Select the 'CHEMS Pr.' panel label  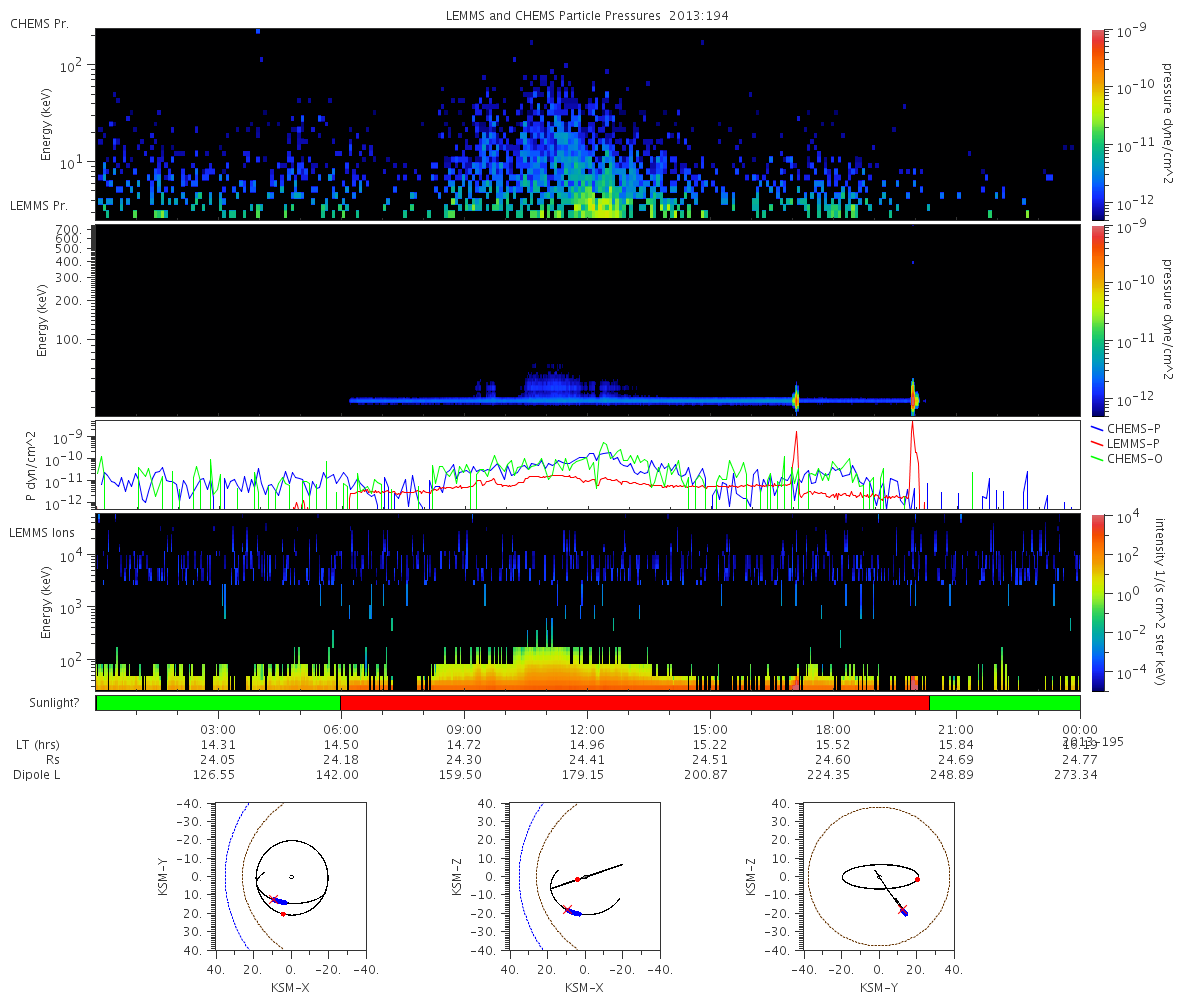[39, 23]
